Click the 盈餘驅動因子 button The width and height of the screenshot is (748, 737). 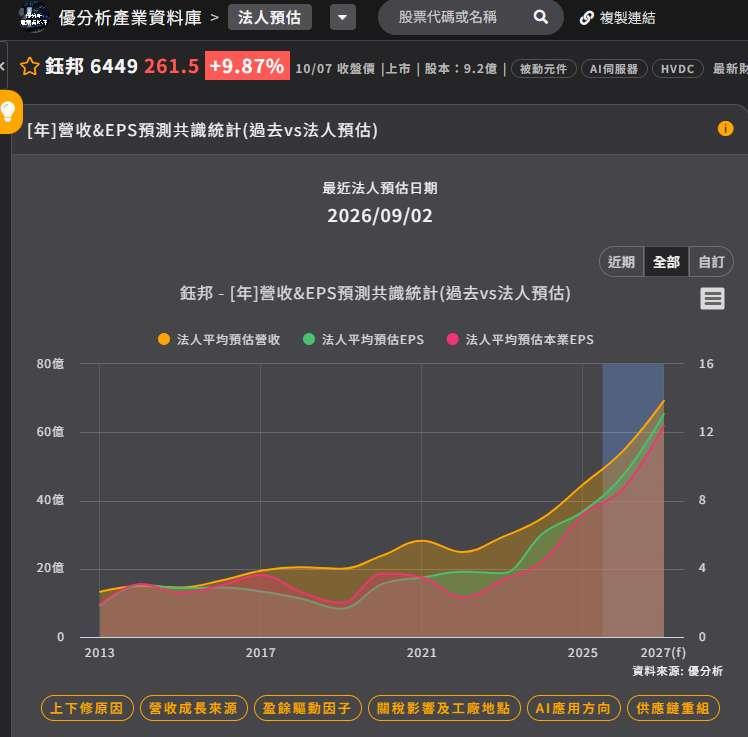coord(308,708)
